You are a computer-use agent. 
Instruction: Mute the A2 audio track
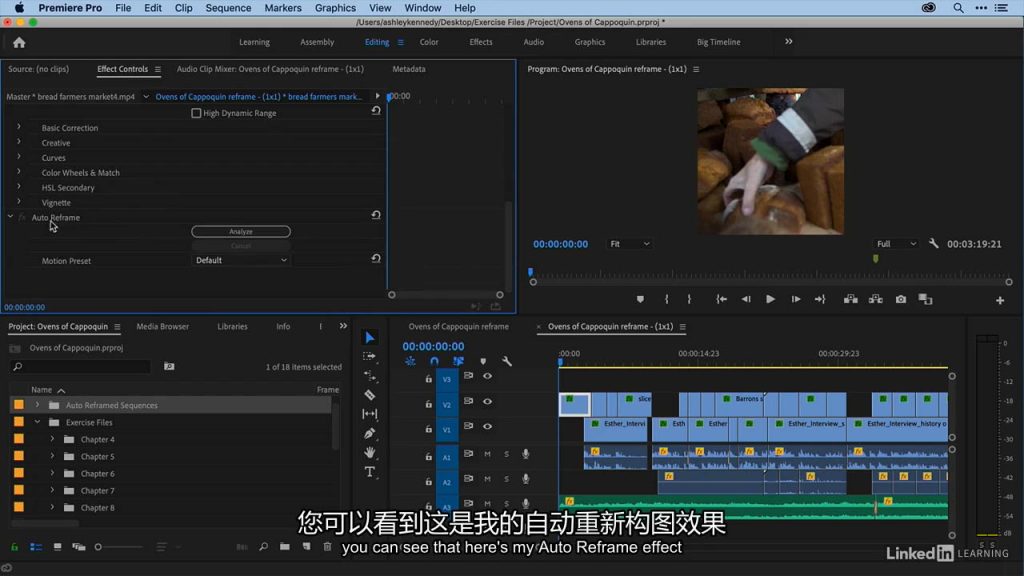(487, 479)
